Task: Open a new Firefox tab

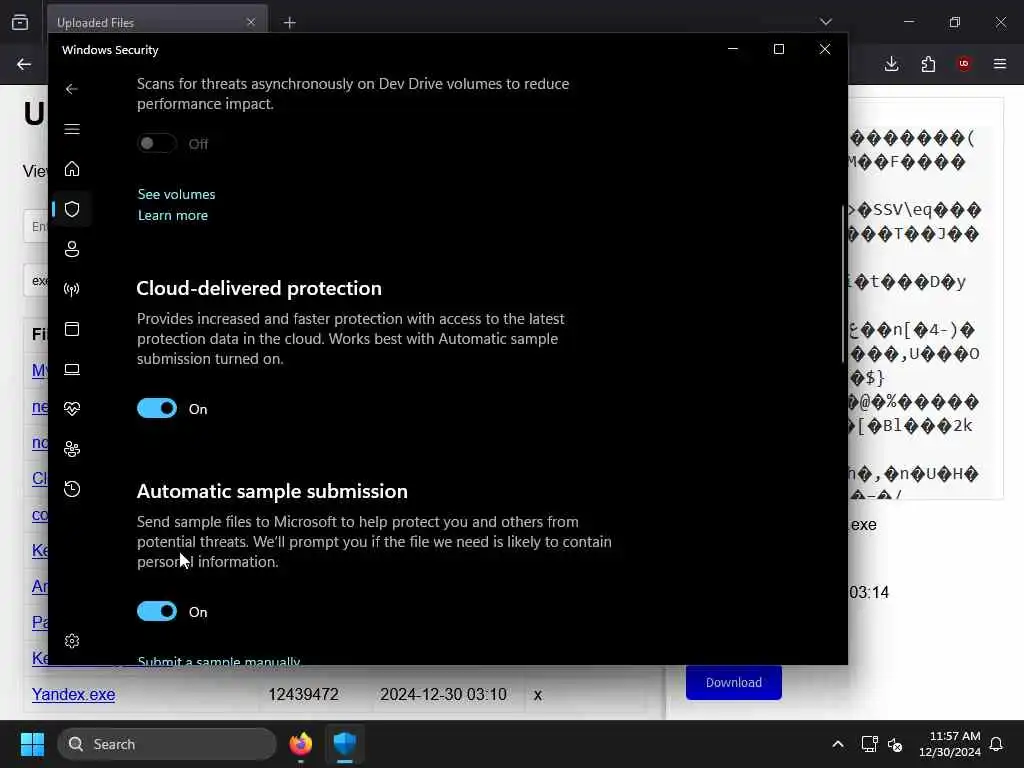Action: click(290, 23)
